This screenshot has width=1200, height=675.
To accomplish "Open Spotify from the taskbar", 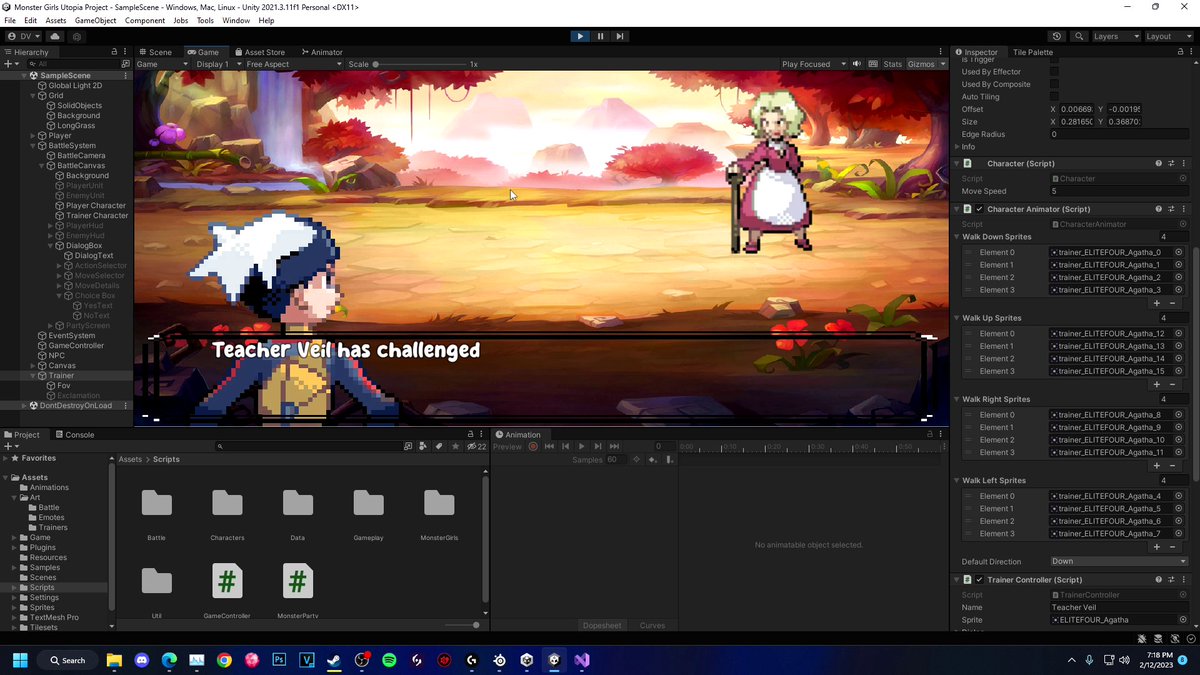I will (390, 660).
